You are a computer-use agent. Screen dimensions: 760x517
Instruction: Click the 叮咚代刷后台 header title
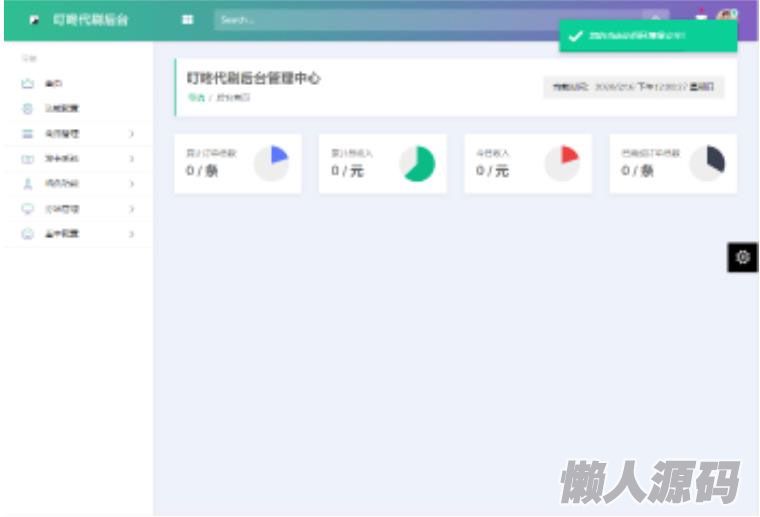(91, 20)
